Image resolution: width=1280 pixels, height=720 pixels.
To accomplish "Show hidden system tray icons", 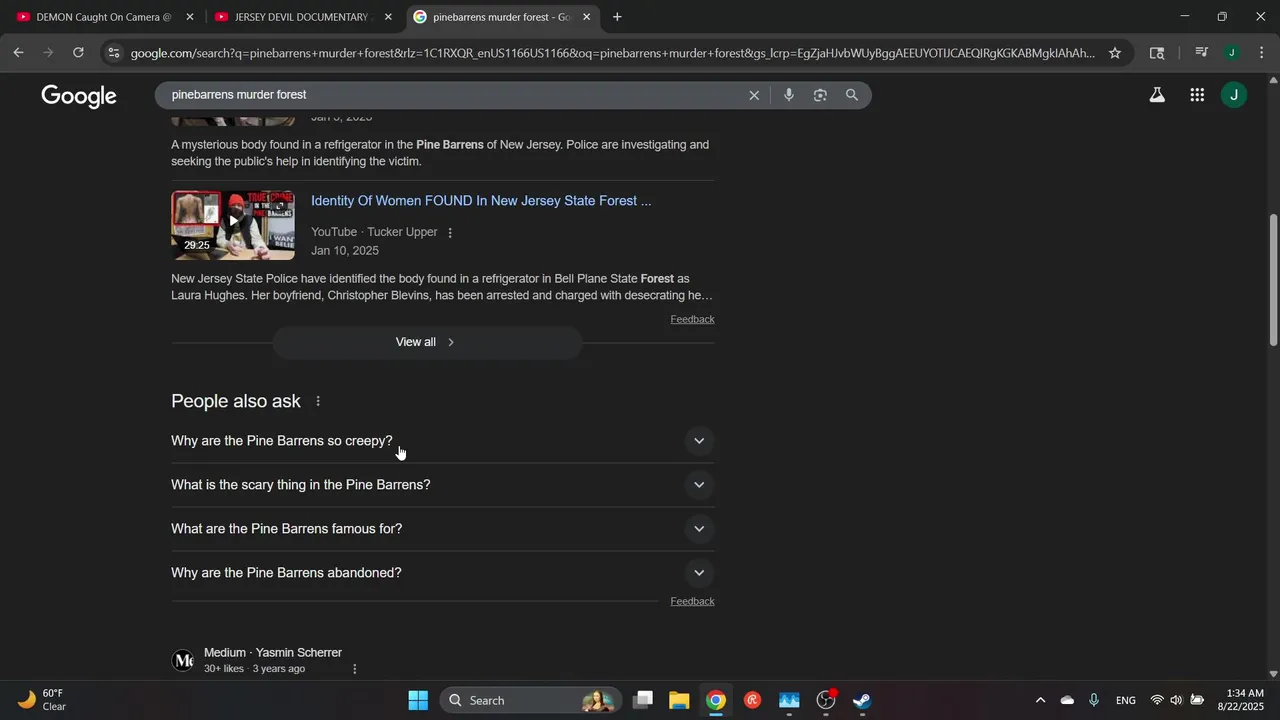I will click(1040, 700).
